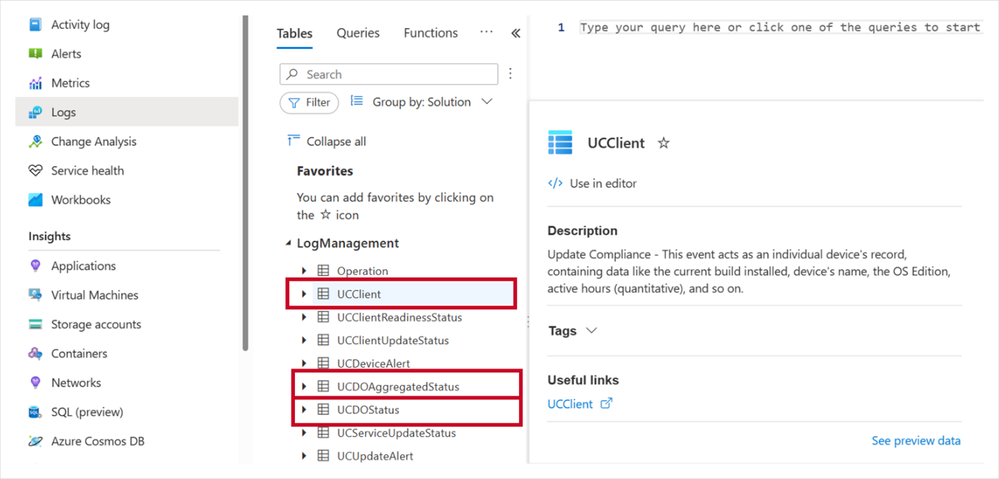Click the Alerts icon in sidebar
Image resolution: width=999 pixels, height=479 pixels.
click(36, 54)
